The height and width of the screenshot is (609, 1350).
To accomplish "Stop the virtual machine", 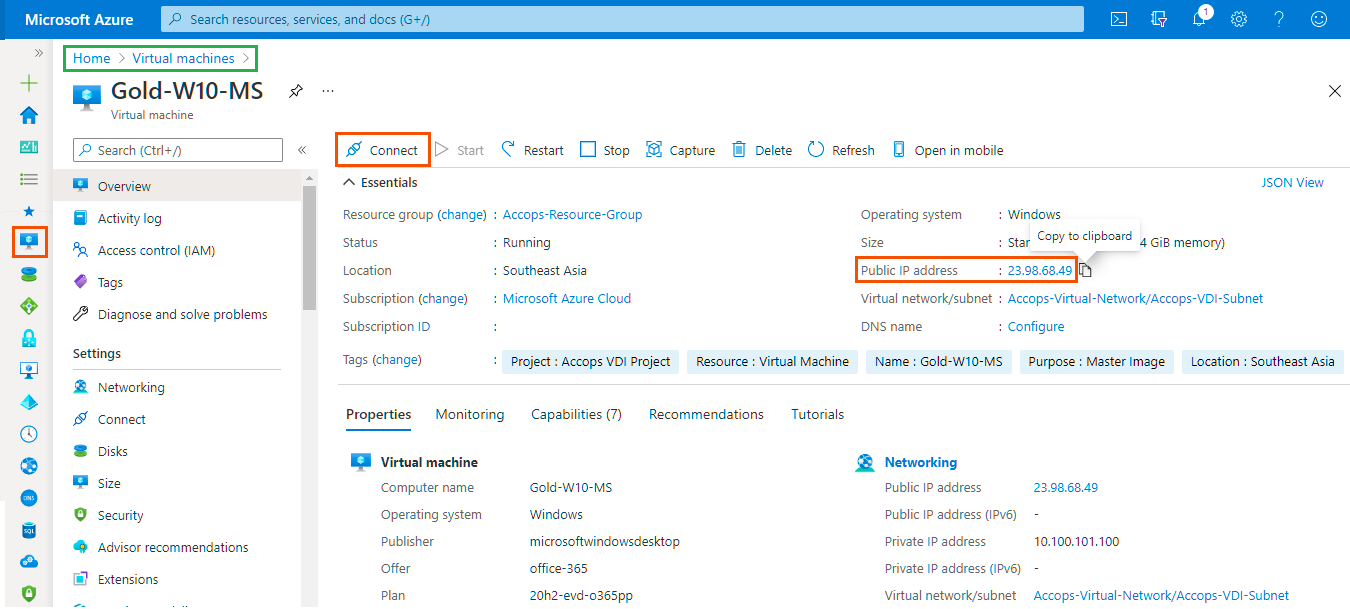I will click(x=605, y=150).
